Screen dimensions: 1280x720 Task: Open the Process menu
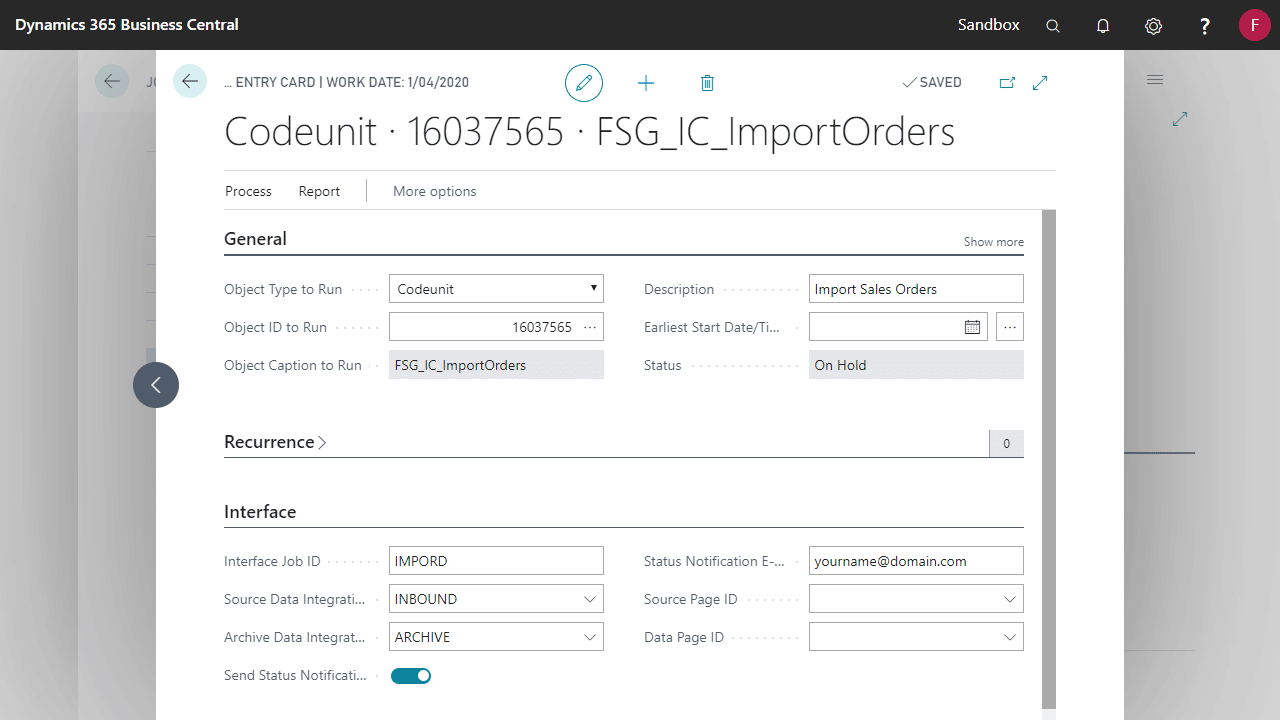248,191
